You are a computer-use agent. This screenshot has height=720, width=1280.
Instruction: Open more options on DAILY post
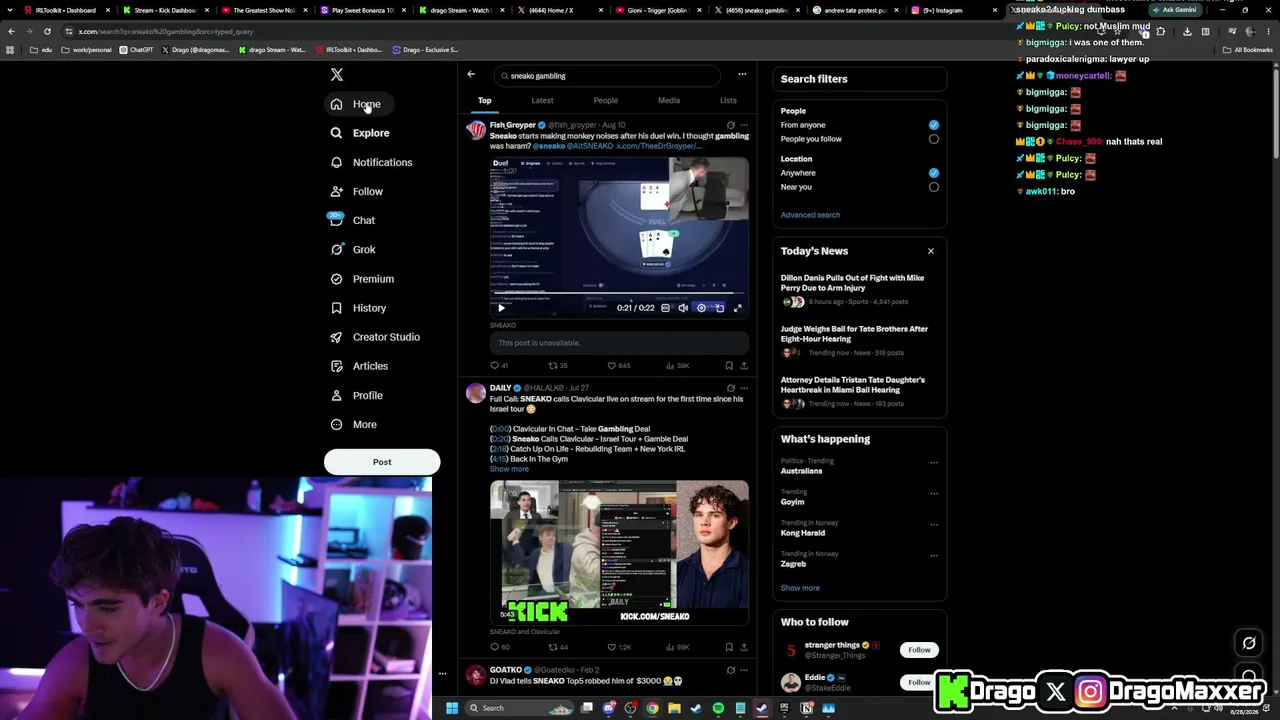coord(743,388)
